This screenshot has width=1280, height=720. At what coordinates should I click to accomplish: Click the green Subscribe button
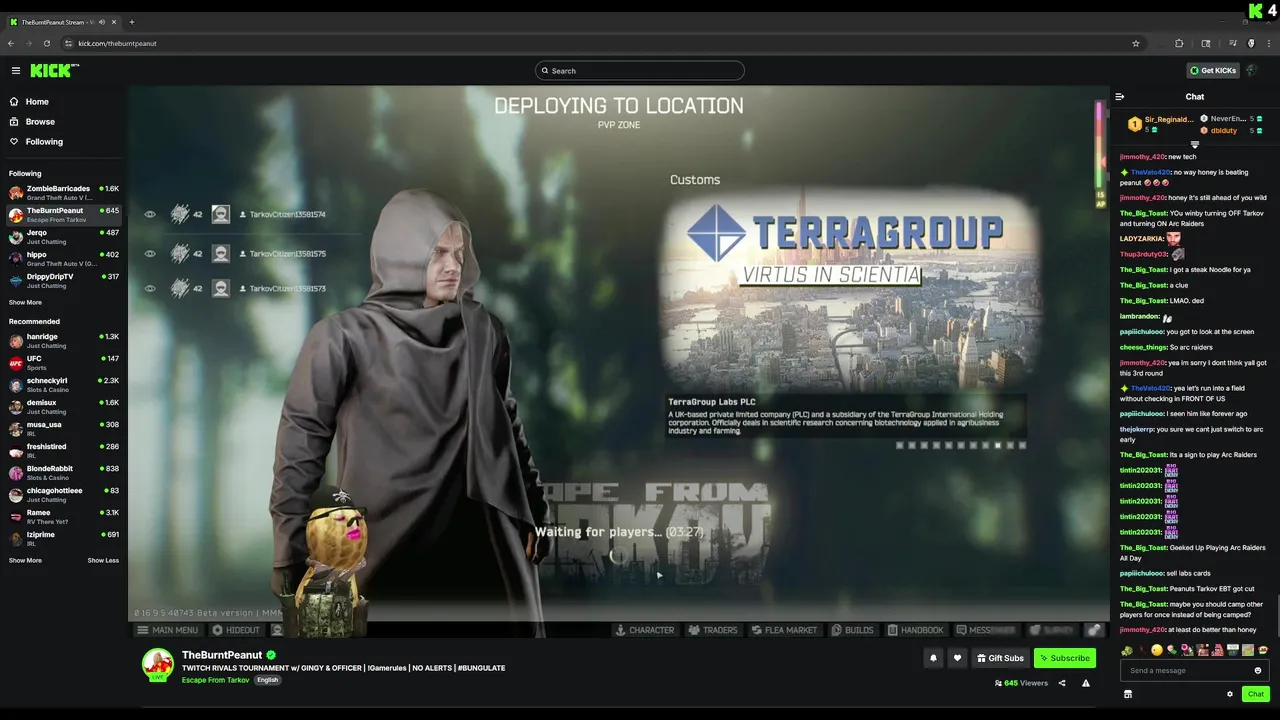[1065, 658]
